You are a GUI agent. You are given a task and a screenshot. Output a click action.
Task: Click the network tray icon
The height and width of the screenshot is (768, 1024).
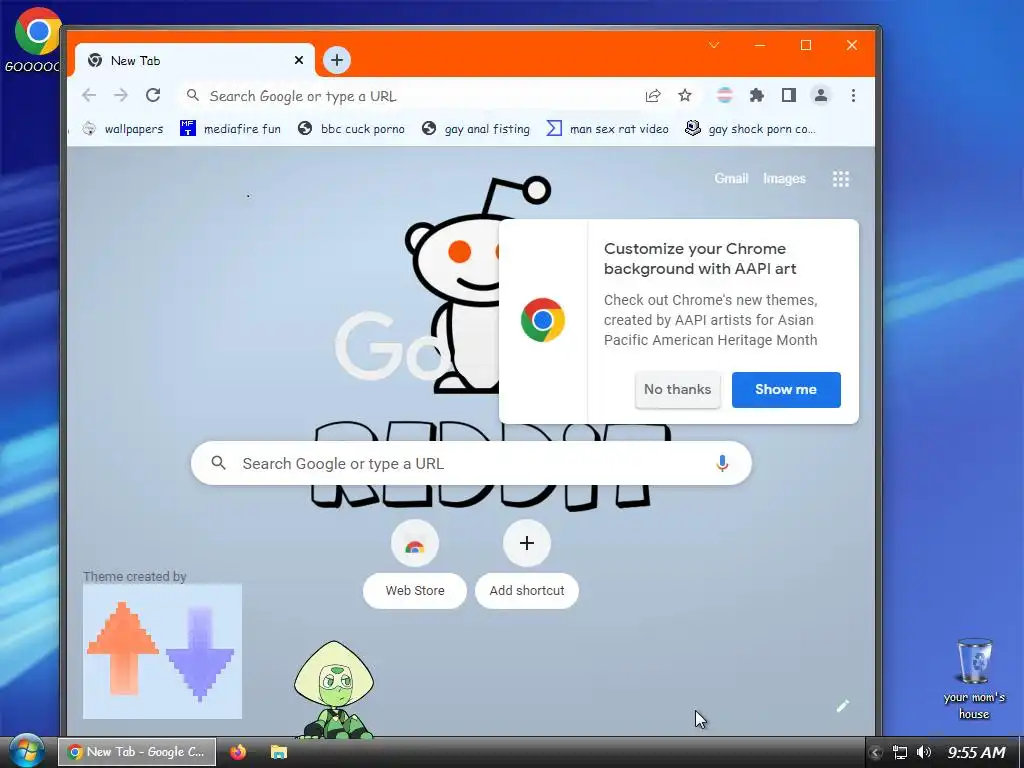click(x=900, y=752)
